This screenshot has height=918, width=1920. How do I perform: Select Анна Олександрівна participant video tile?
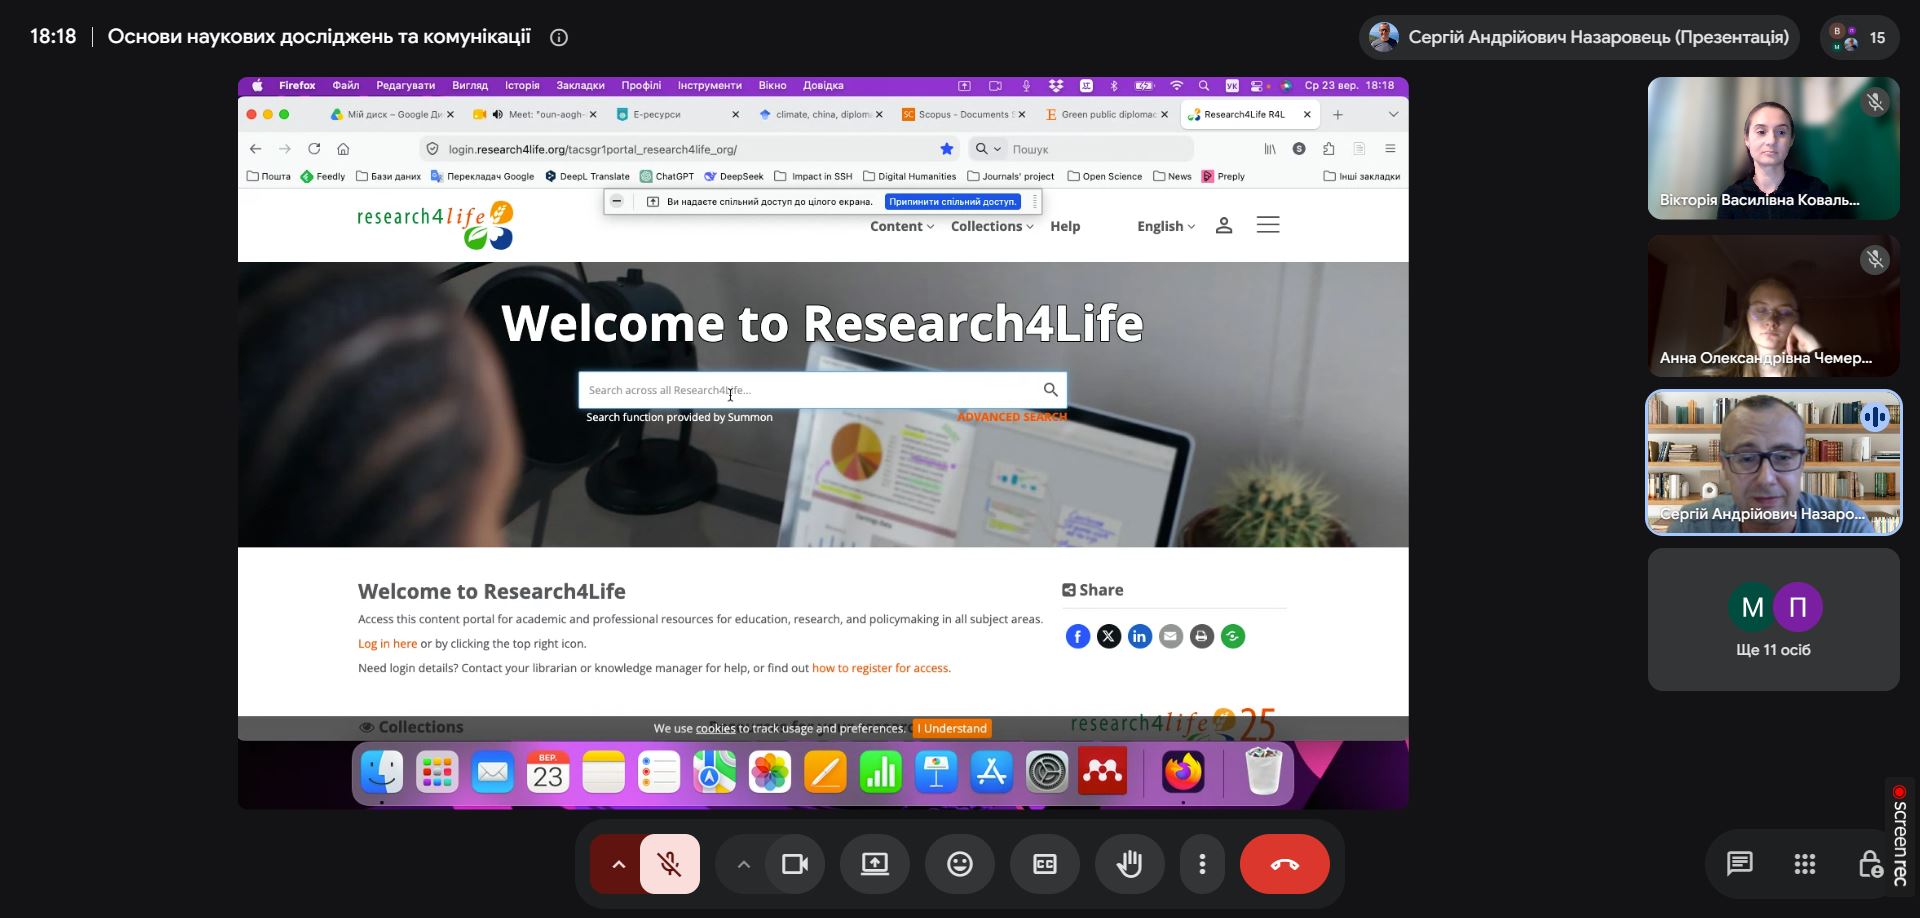coord(1774,306)
